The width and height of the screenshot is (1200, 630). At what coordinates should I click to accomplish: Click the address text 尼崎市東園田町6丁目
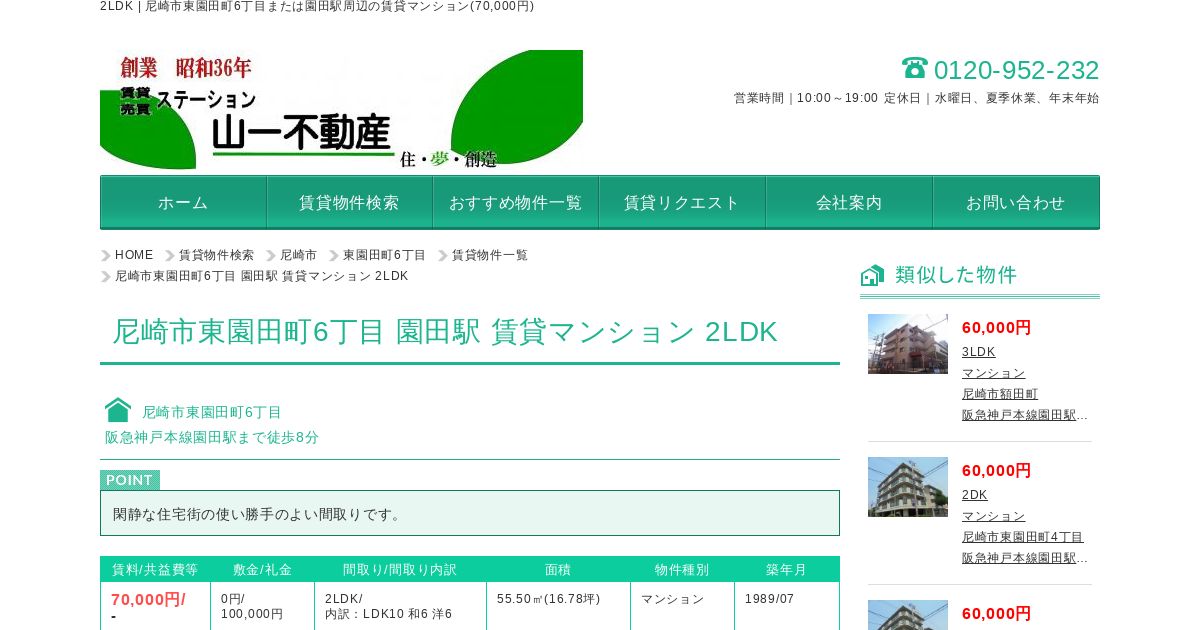[x=212, y=412]
